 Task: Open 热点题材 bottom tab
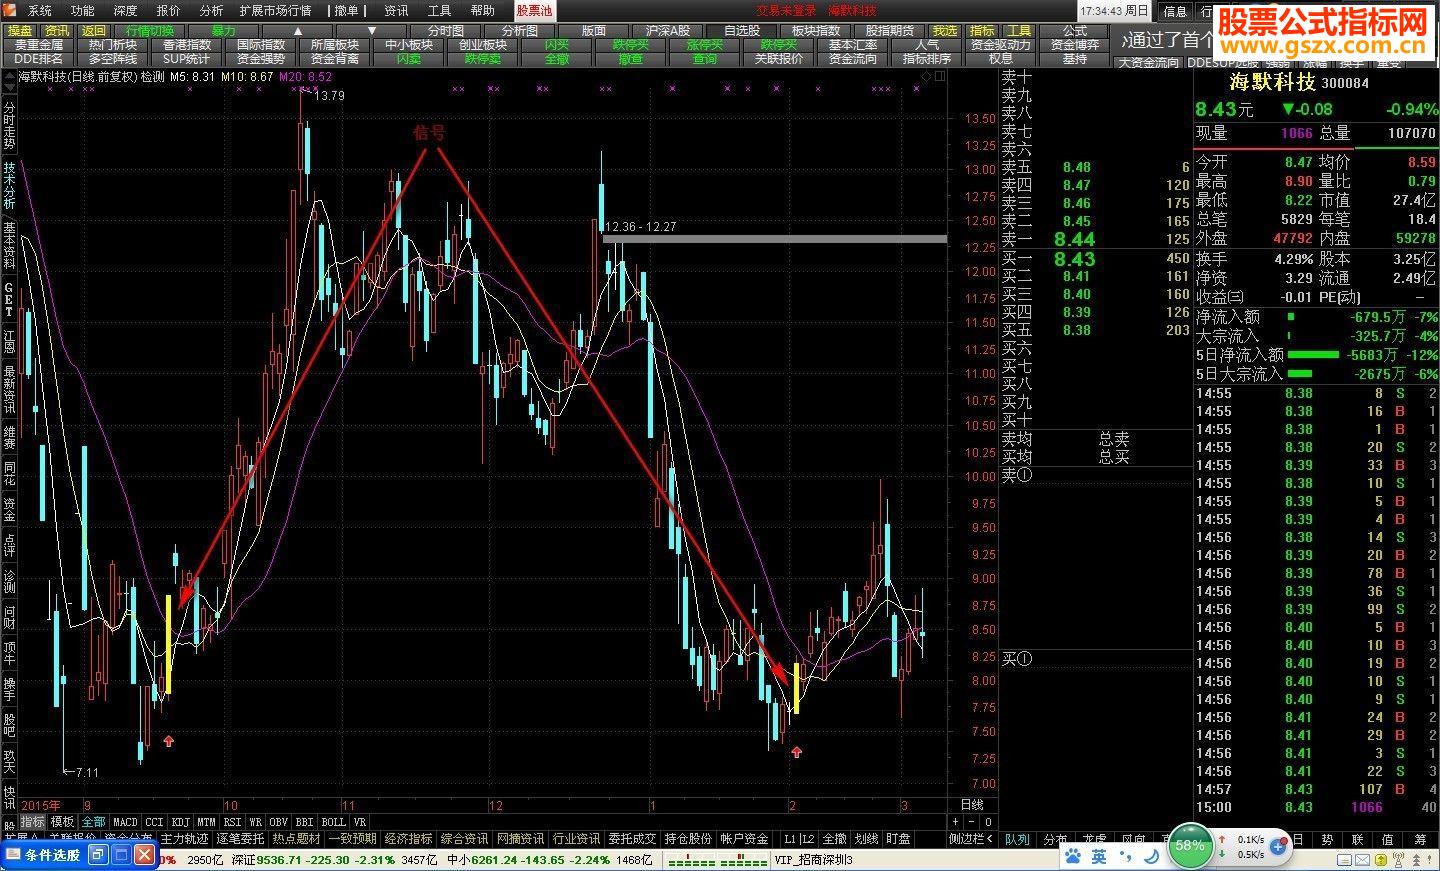[297, 839]
